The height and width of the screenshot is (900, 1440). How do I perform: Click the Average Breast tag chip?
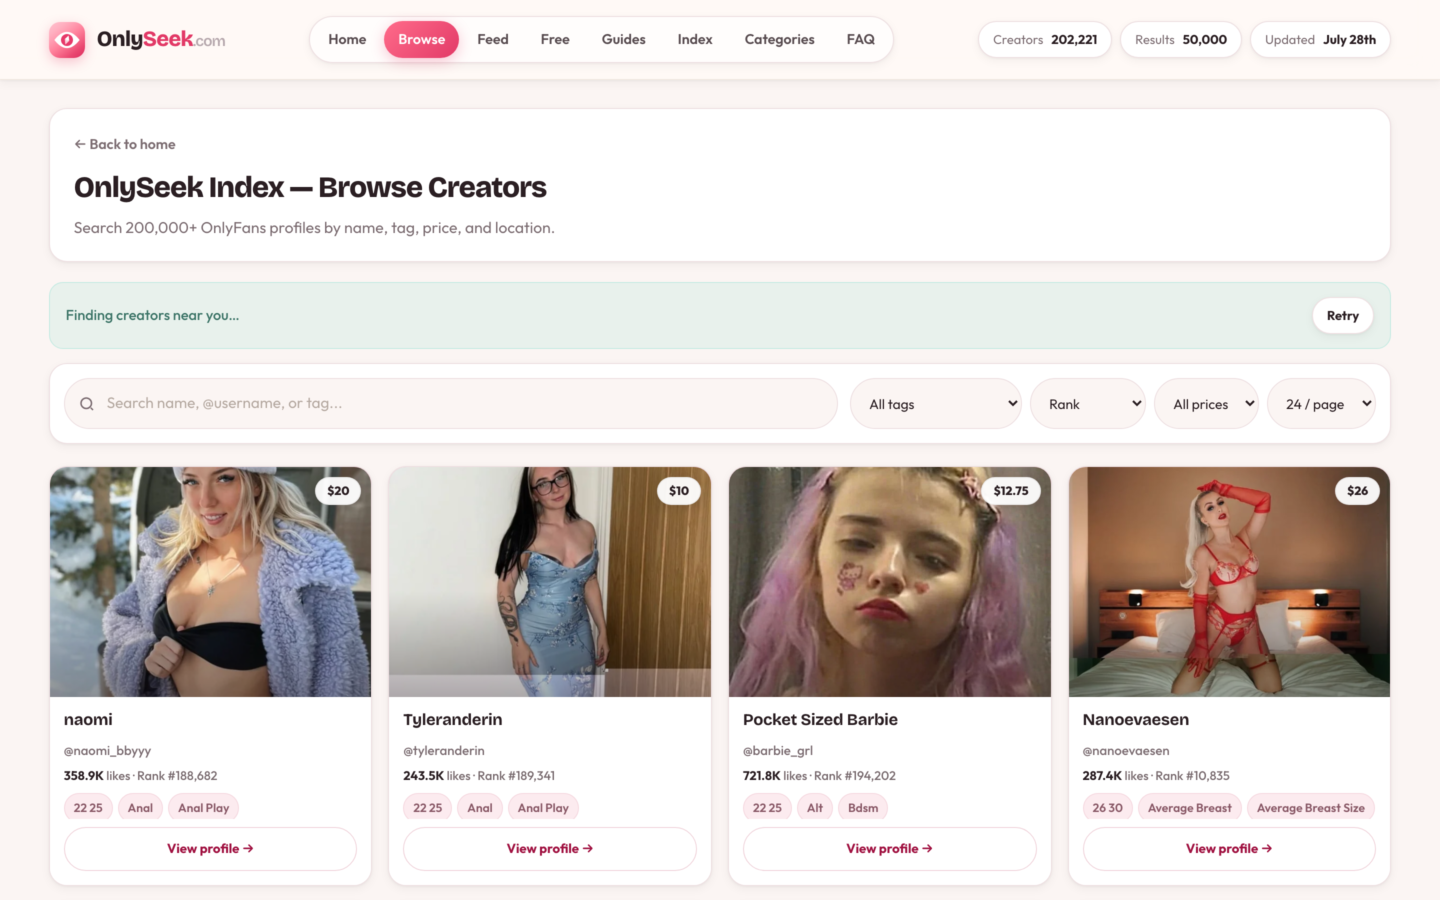[1190, 808]
